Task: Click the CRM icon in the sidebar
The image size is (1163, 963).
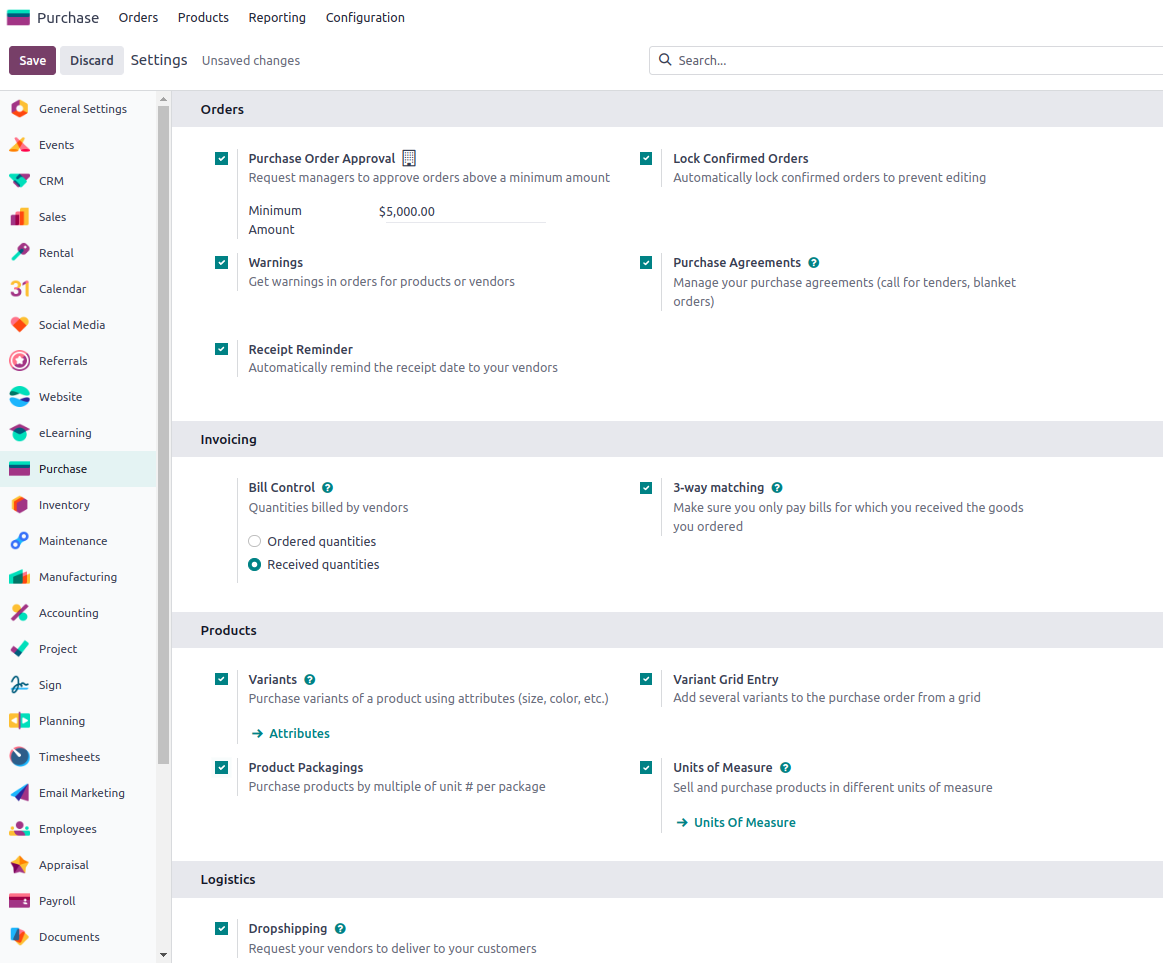Action: pos(19,180)
